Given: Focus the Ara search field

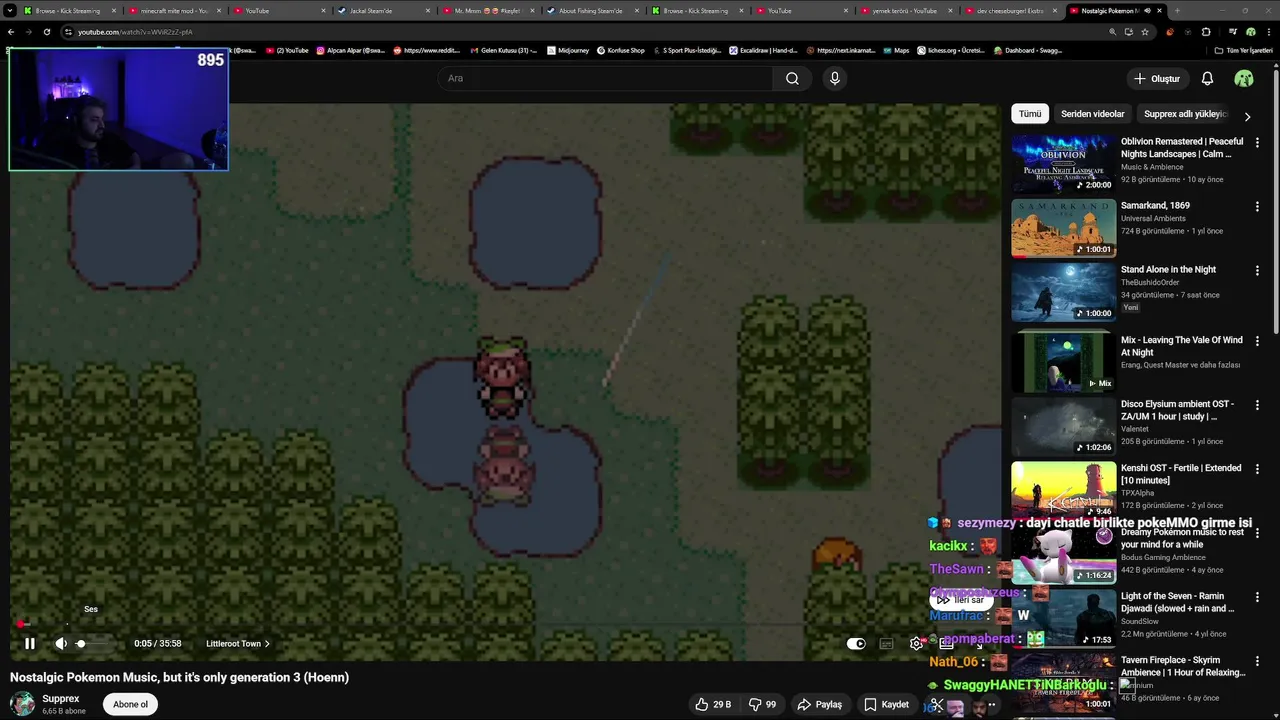Looking at the screenshot, I should (605, 78).
